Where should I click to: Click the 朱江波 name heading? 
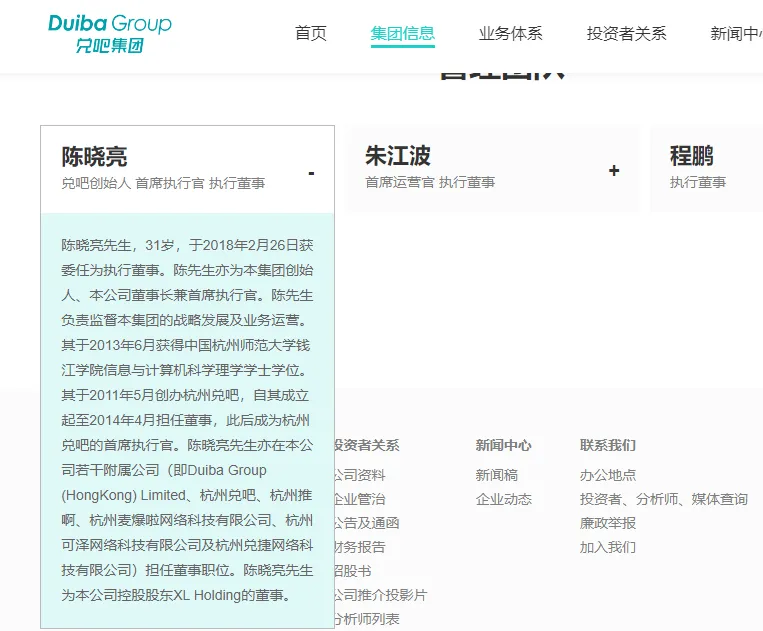[x=398, y=156]
